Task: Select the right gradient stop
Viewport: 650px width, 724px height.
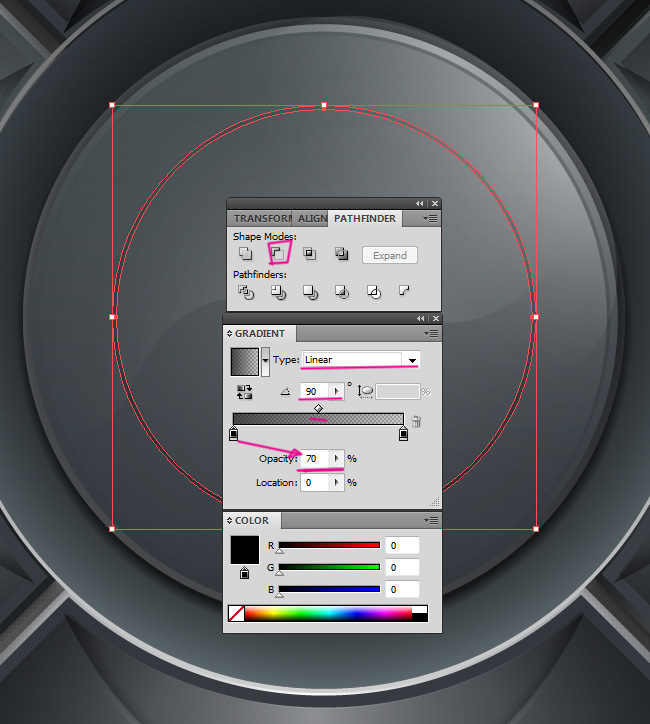Action: pos(403,434)
